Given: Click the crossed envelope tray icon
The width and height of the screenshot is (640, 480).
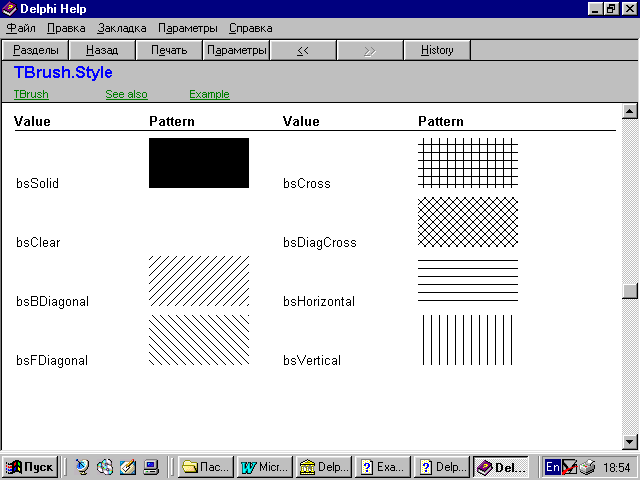Looking at the screenshot, I should pyautogui.click(x=569, y=467).
